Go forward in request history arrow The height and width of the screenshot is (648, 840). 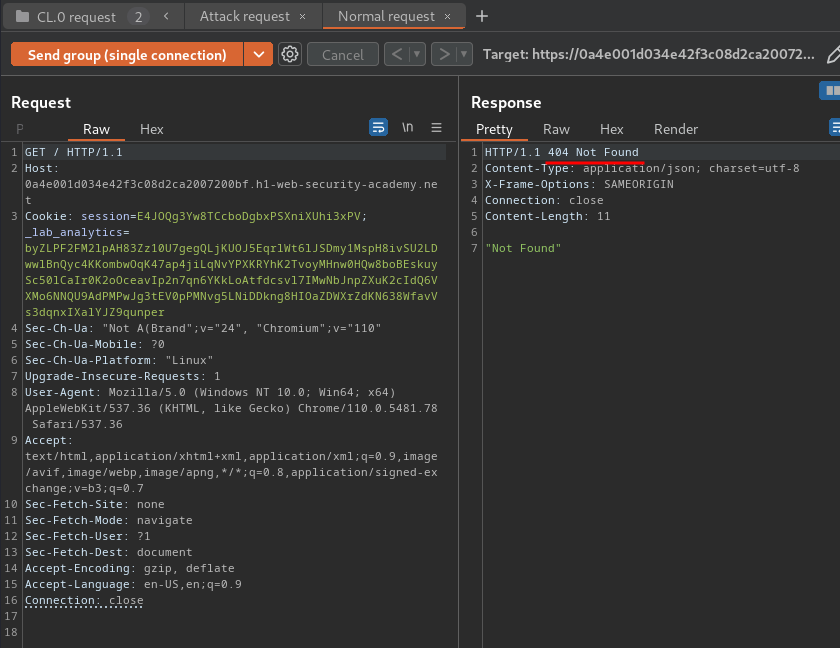444,55
